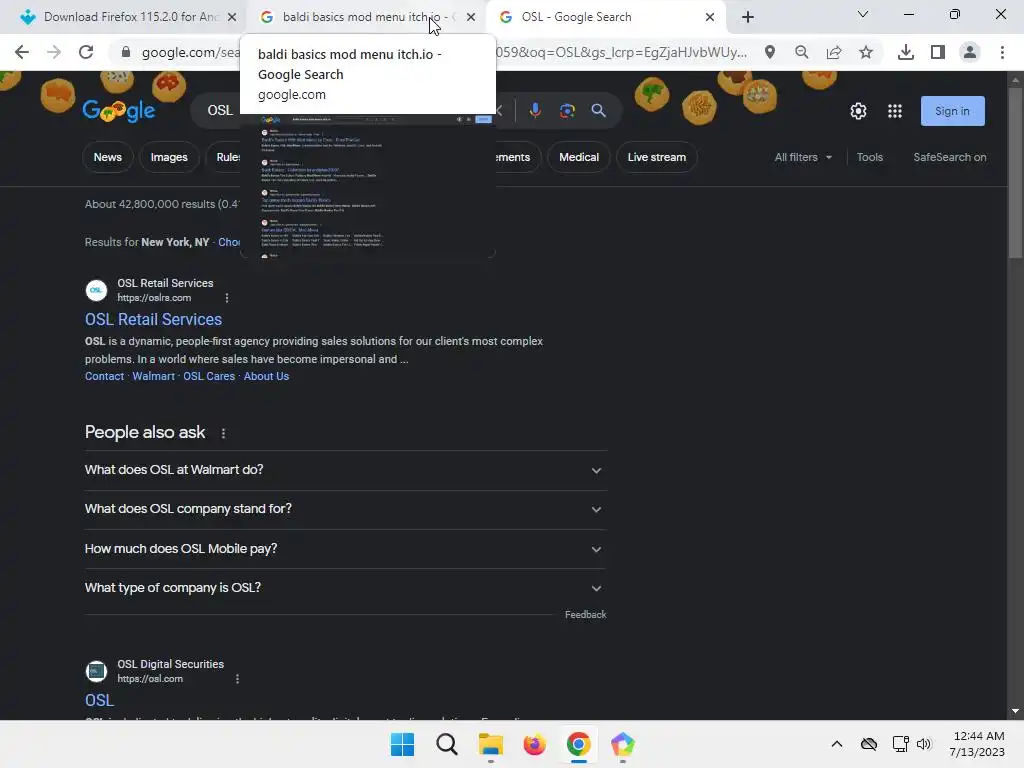Open the All filters dropdown

(x=803, y=157)
